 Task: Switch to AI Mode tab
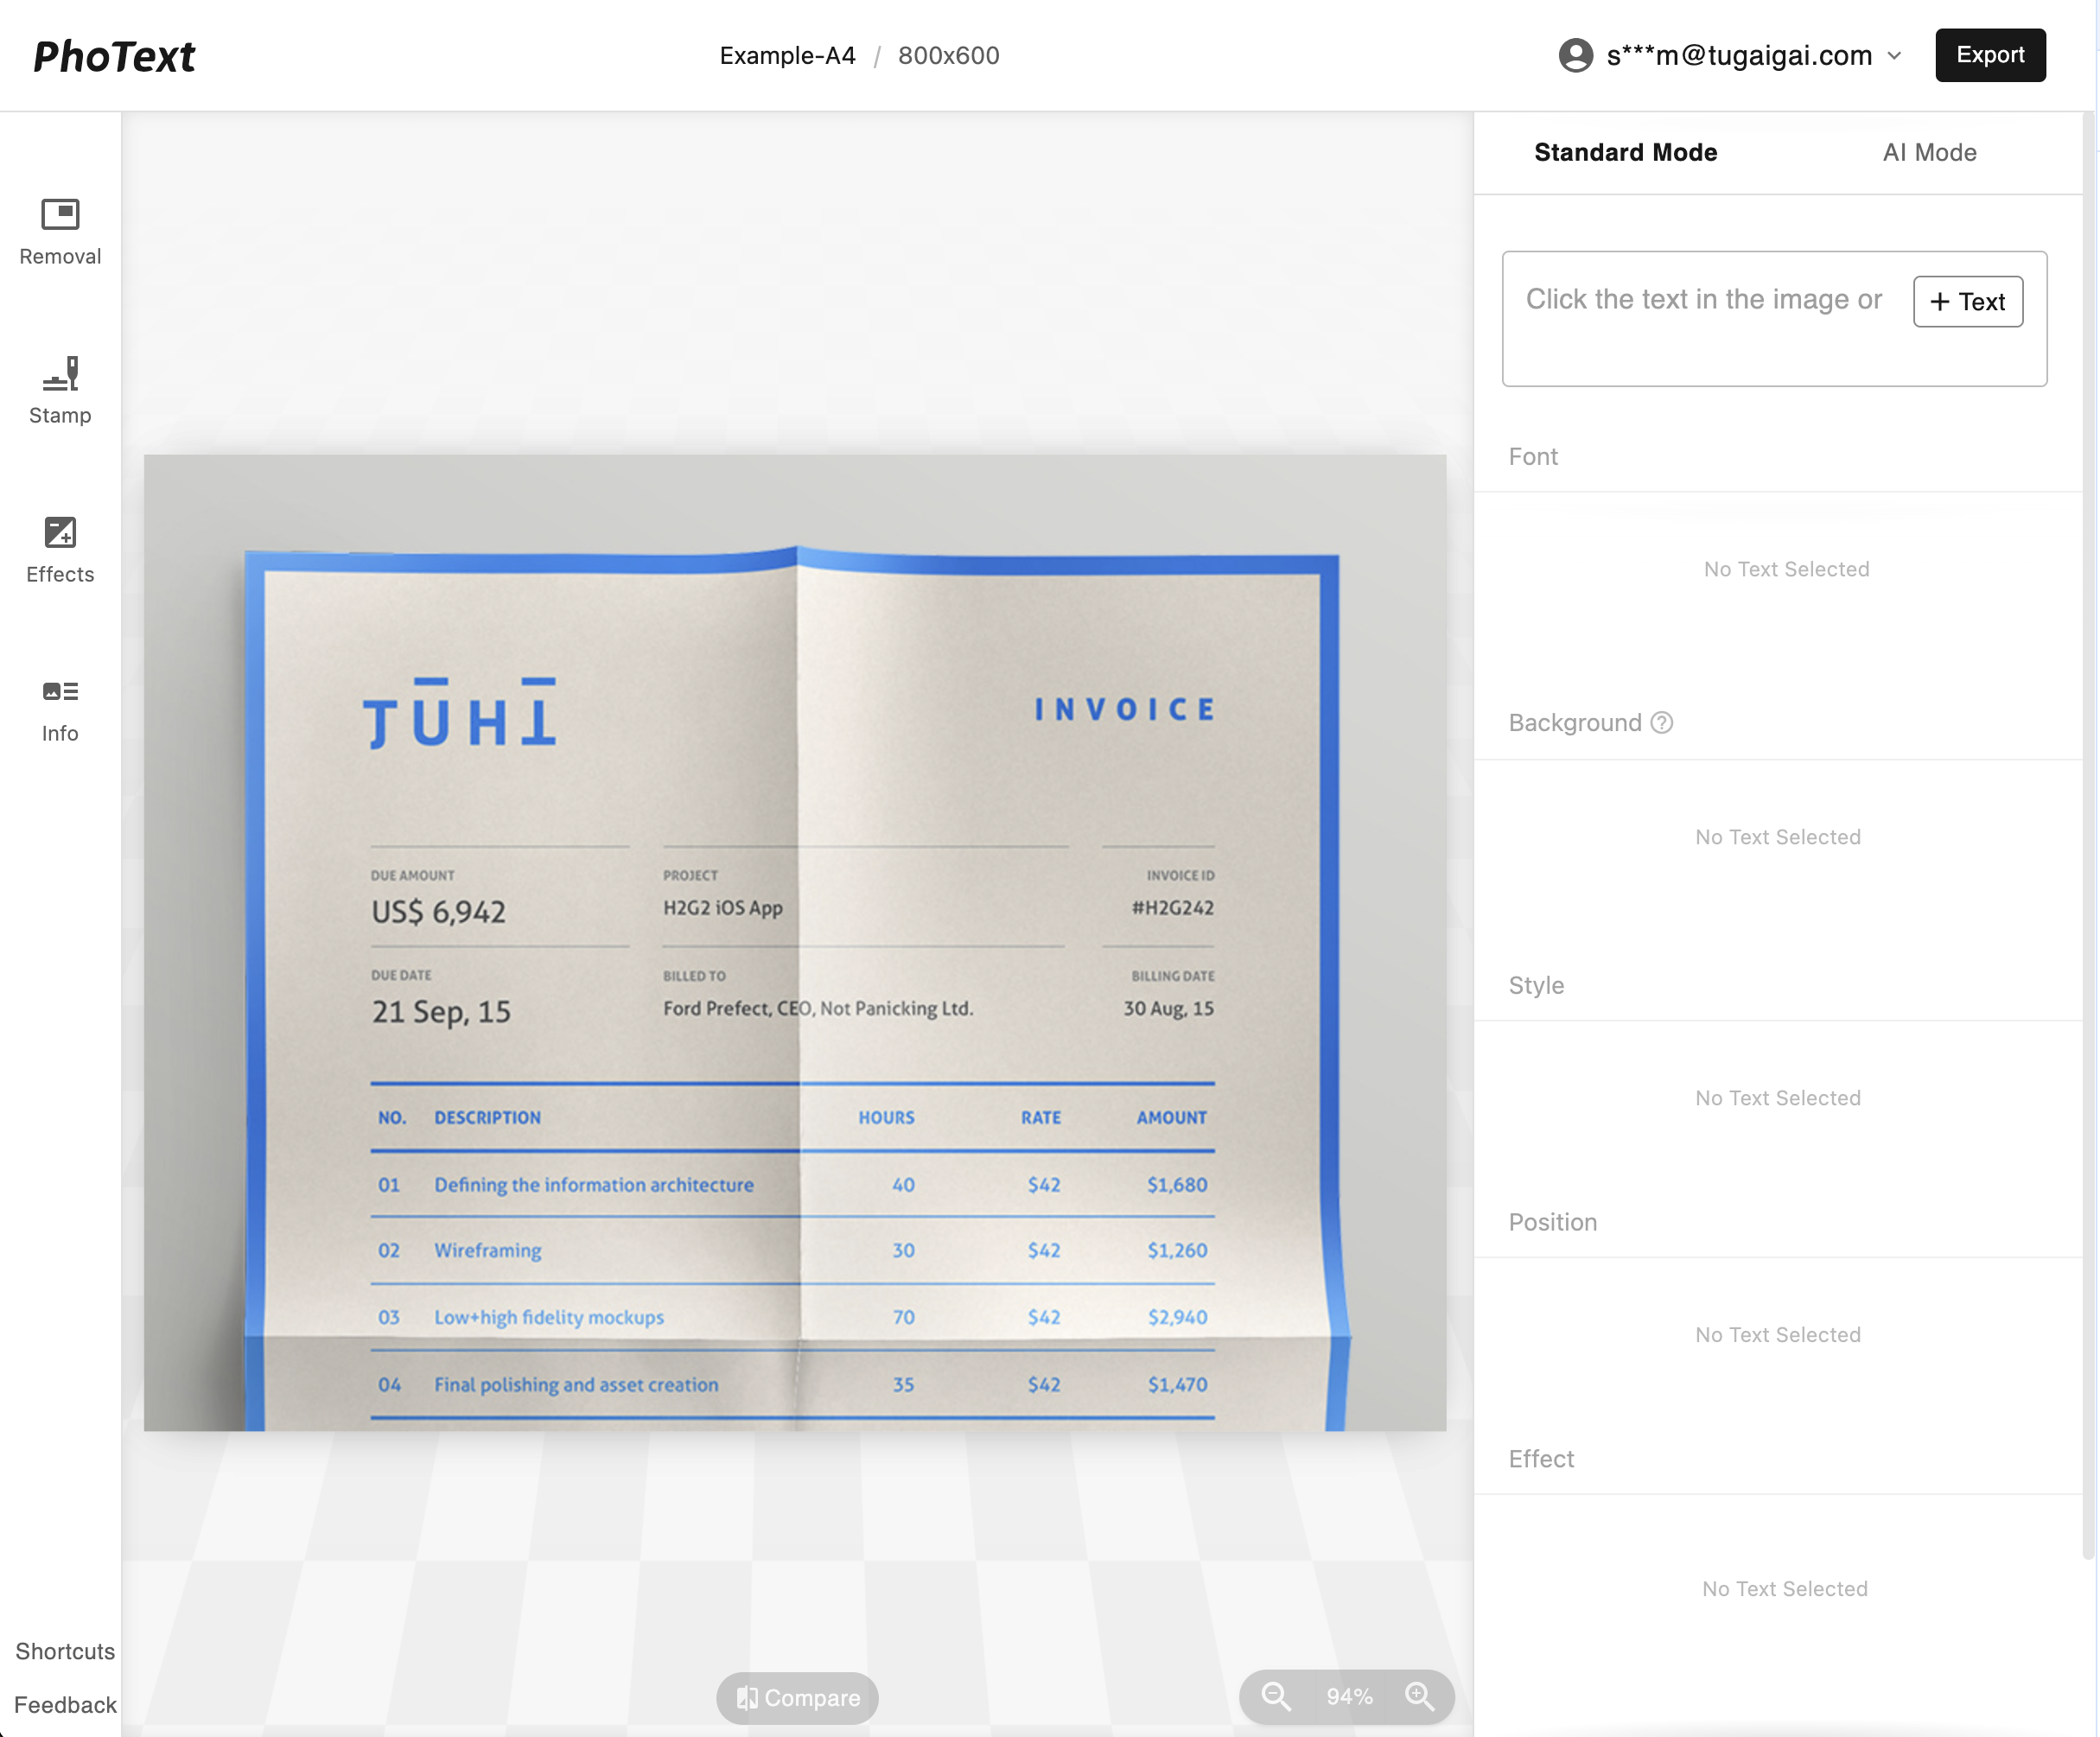1931,152
